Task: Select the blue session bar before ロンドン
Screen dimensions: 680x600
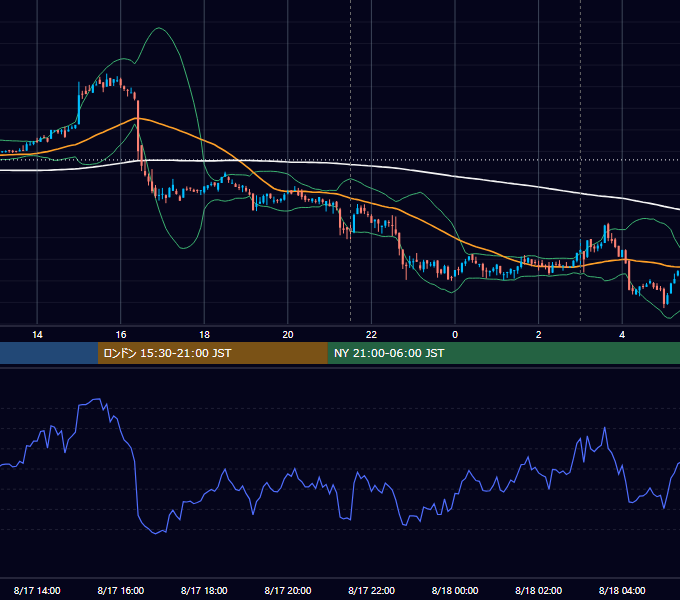Action: [49, 353]
